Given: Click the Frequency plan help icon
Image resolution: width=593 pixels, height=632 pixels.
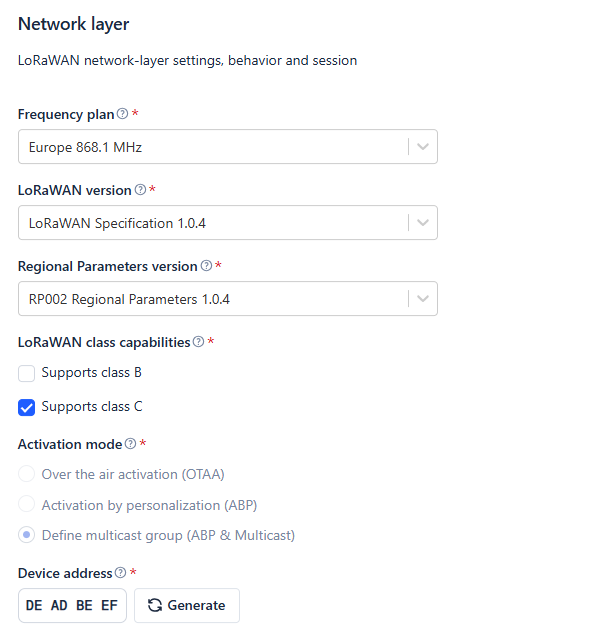Looking at the screenshot, I should click(x=123, y=114).
